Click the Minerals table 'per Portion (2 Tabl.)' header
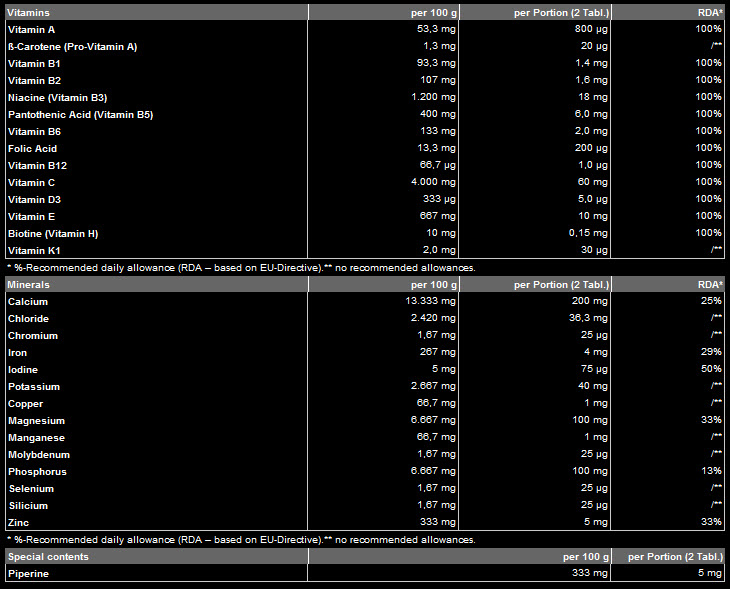This screenshot has width=730, height=589. pyautogui.click(x=561, y=284)
